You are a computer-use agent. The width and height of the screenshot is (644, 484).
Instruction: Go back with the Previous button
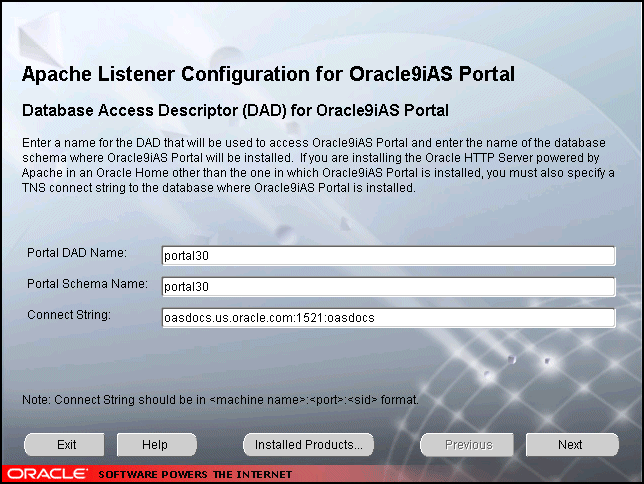click(467, 445)
